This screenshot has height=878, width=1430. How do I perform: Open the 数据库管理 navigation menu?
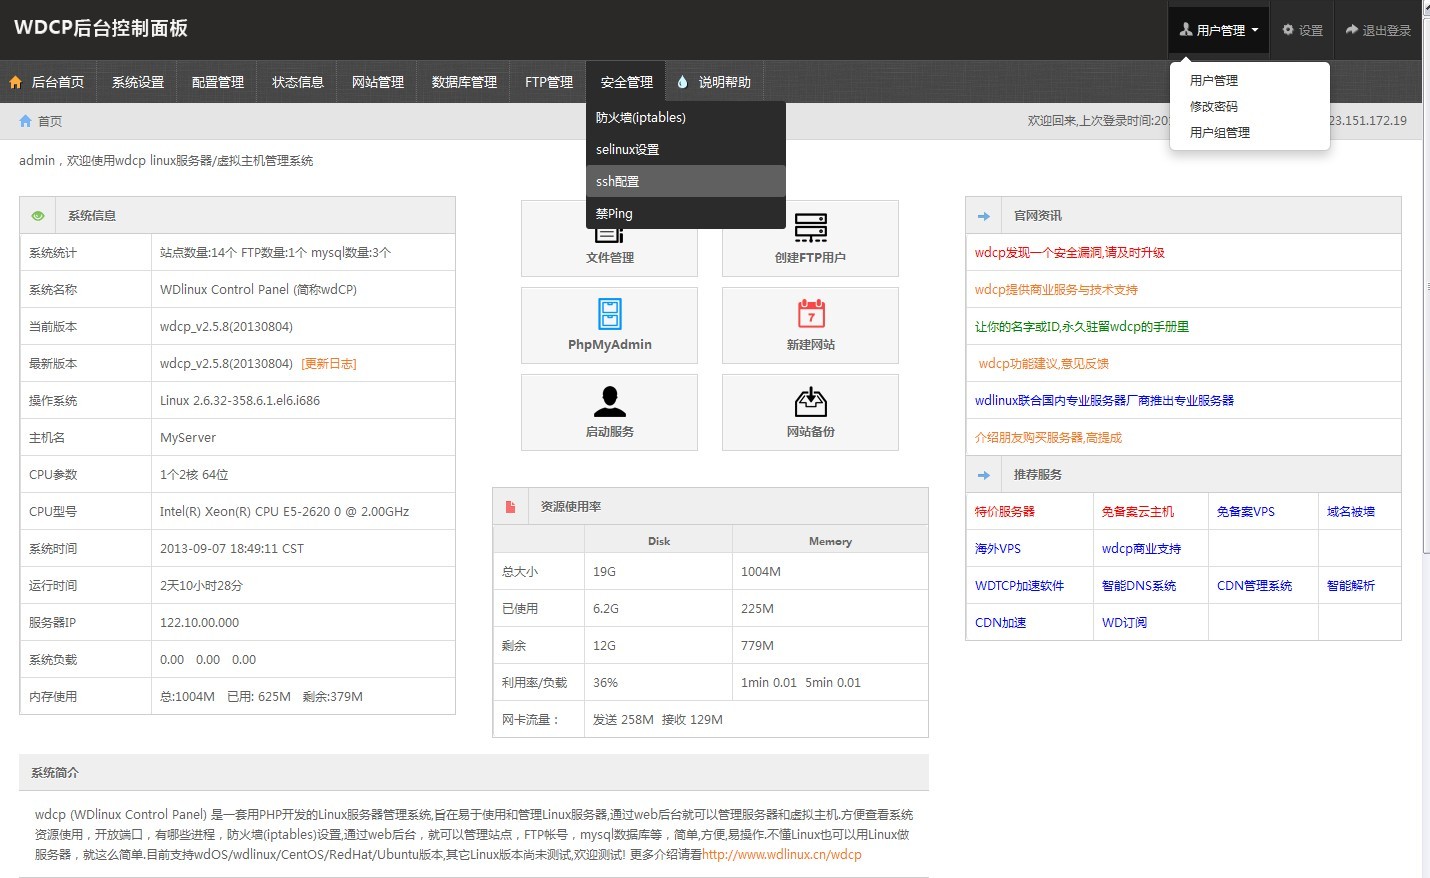click(x=464, y=82)
